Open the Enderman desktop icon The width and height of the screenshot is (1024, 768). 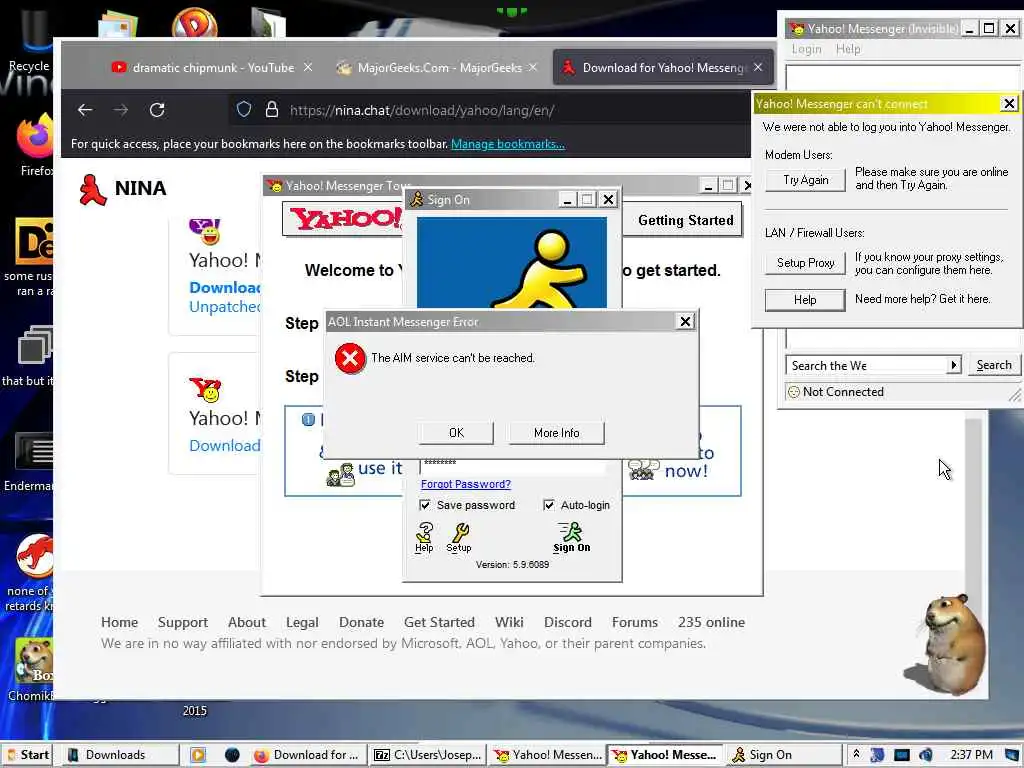(31, 460)
